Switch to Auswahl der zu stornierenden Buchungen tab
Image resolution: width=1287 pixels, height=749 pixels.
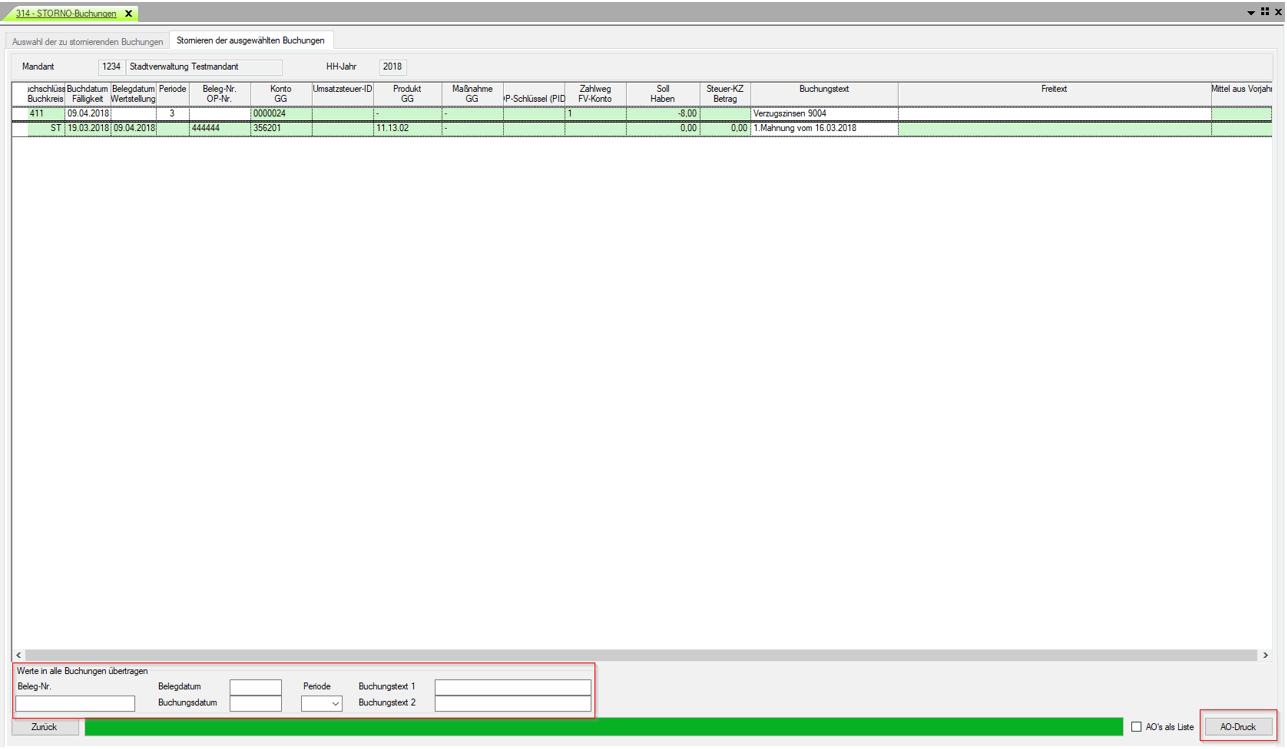(x=87, y=41)
